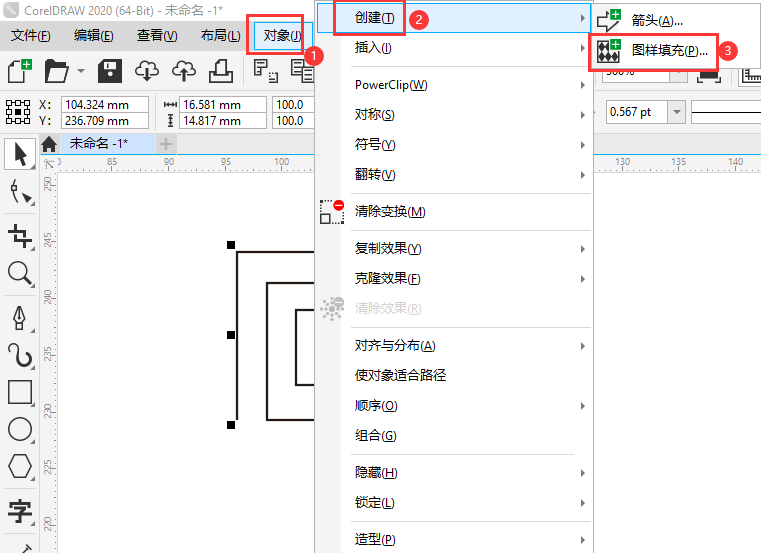This screenshot has width=761, height=553.
Task: Select the Pick tool arrow
Action: coord(19,154)
